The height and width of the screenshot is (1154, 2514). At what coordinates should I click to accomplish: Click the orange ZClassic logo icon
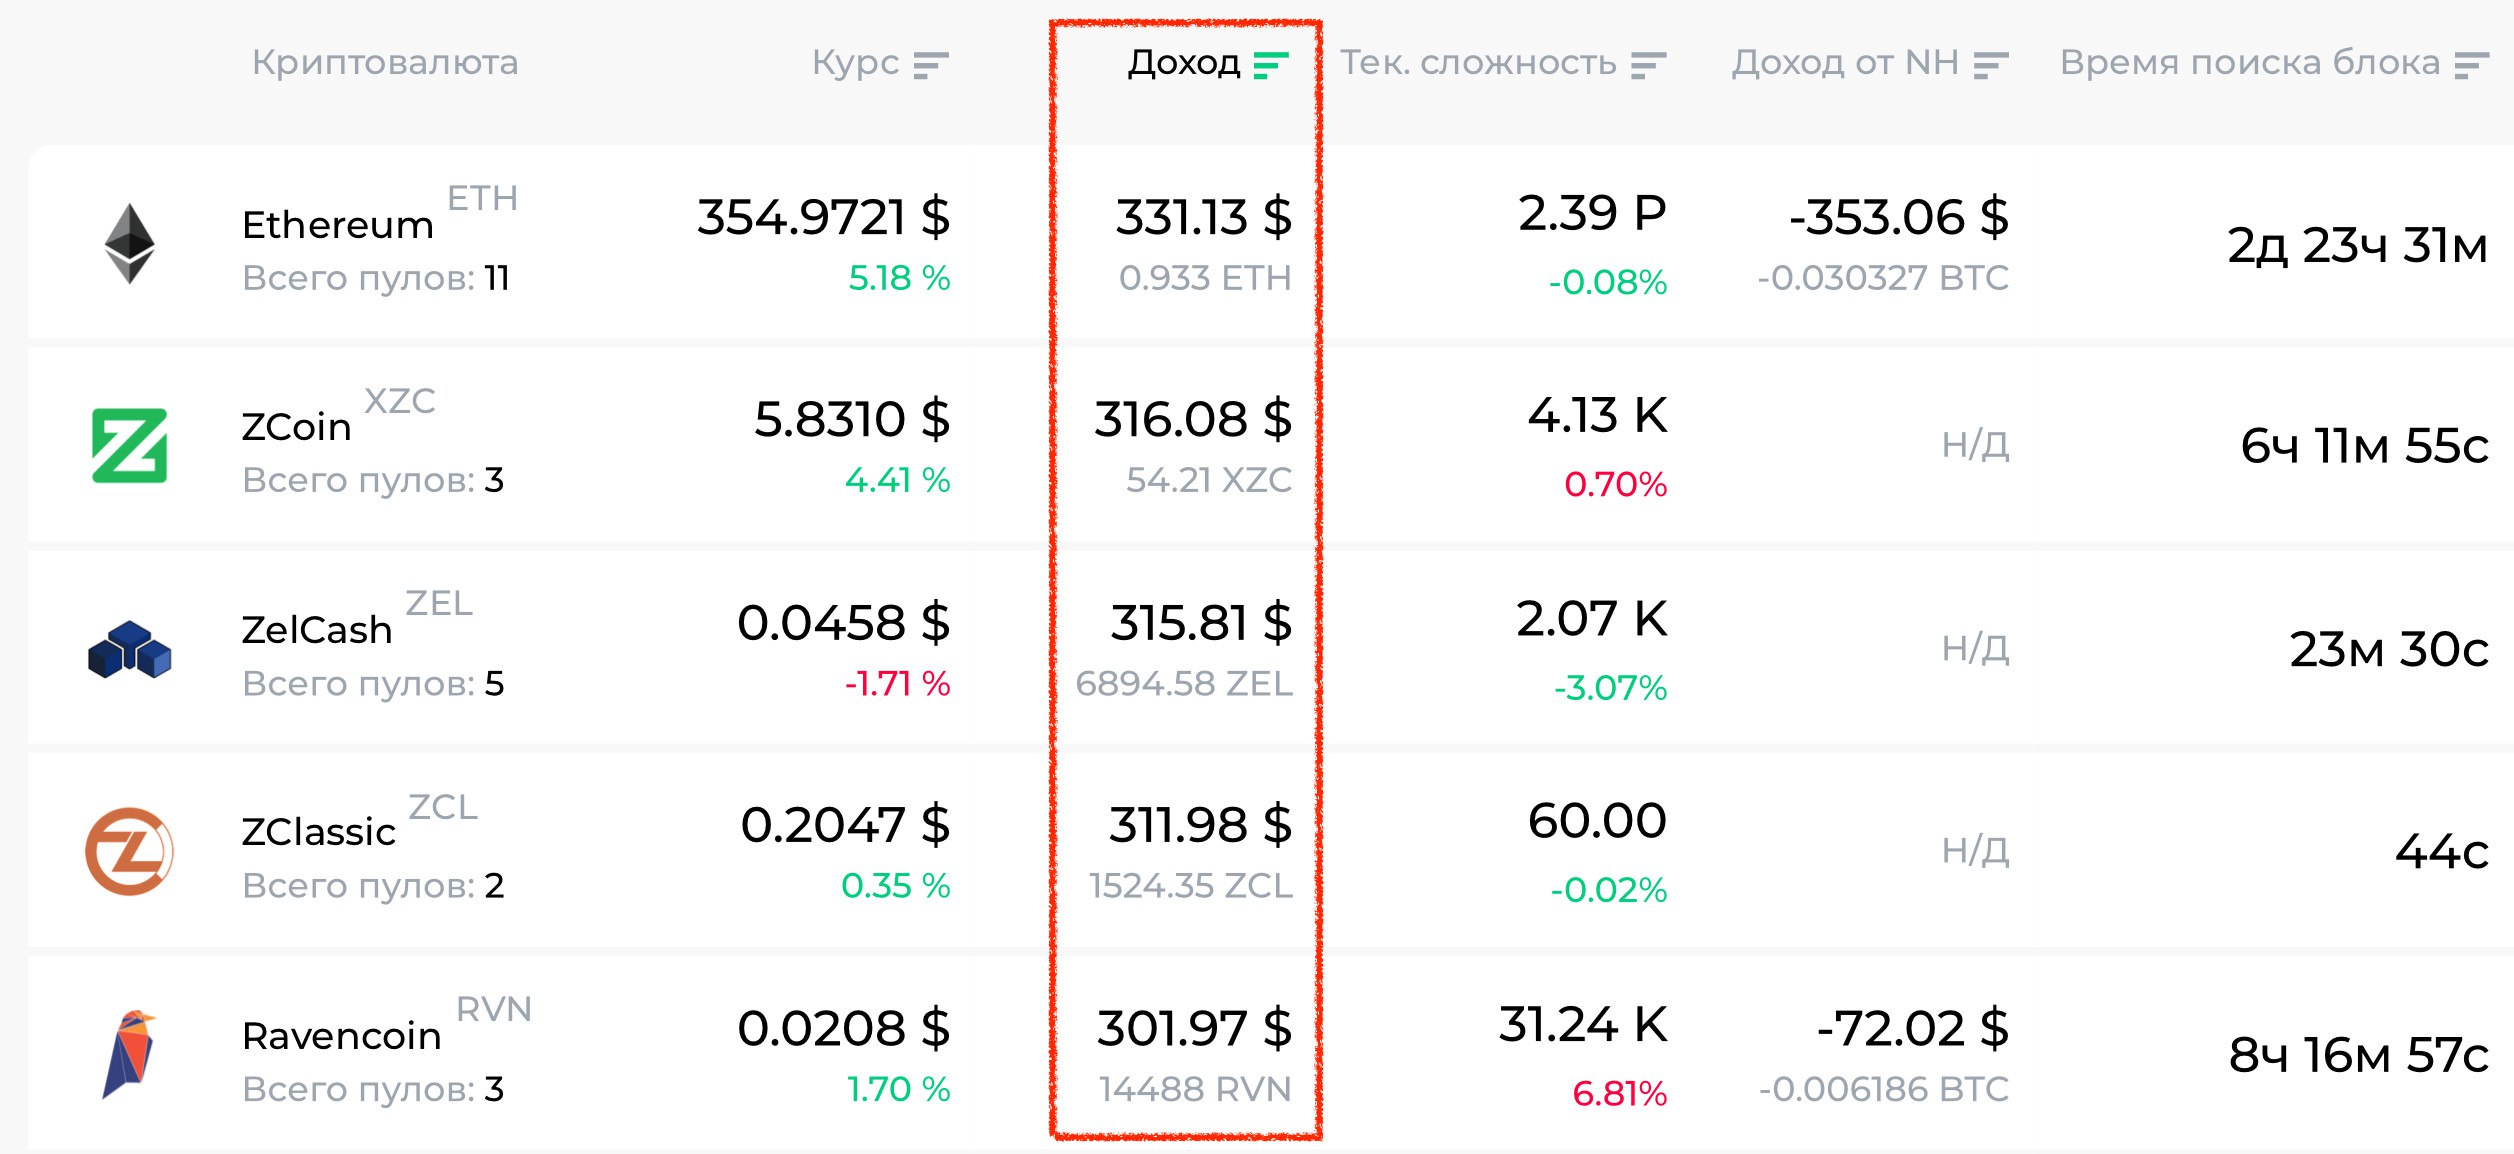click(x=130, y=852)
